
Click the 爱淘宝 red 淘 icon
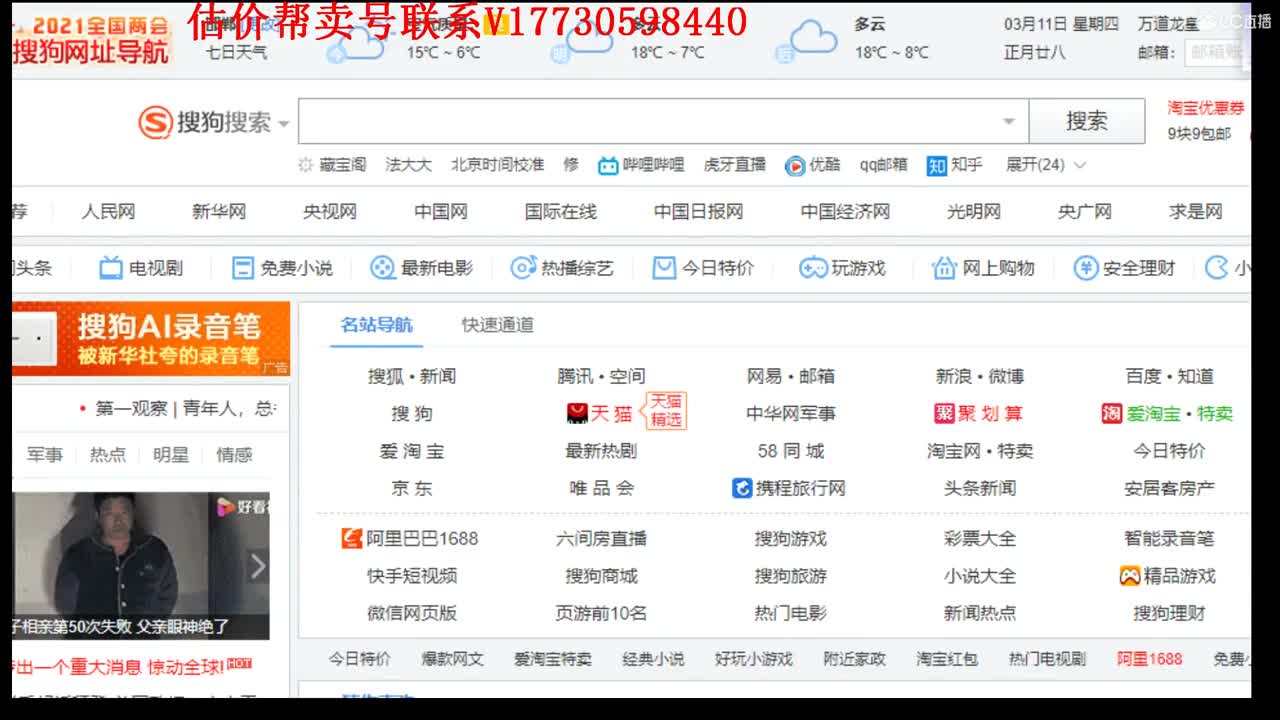(1112, 413)
